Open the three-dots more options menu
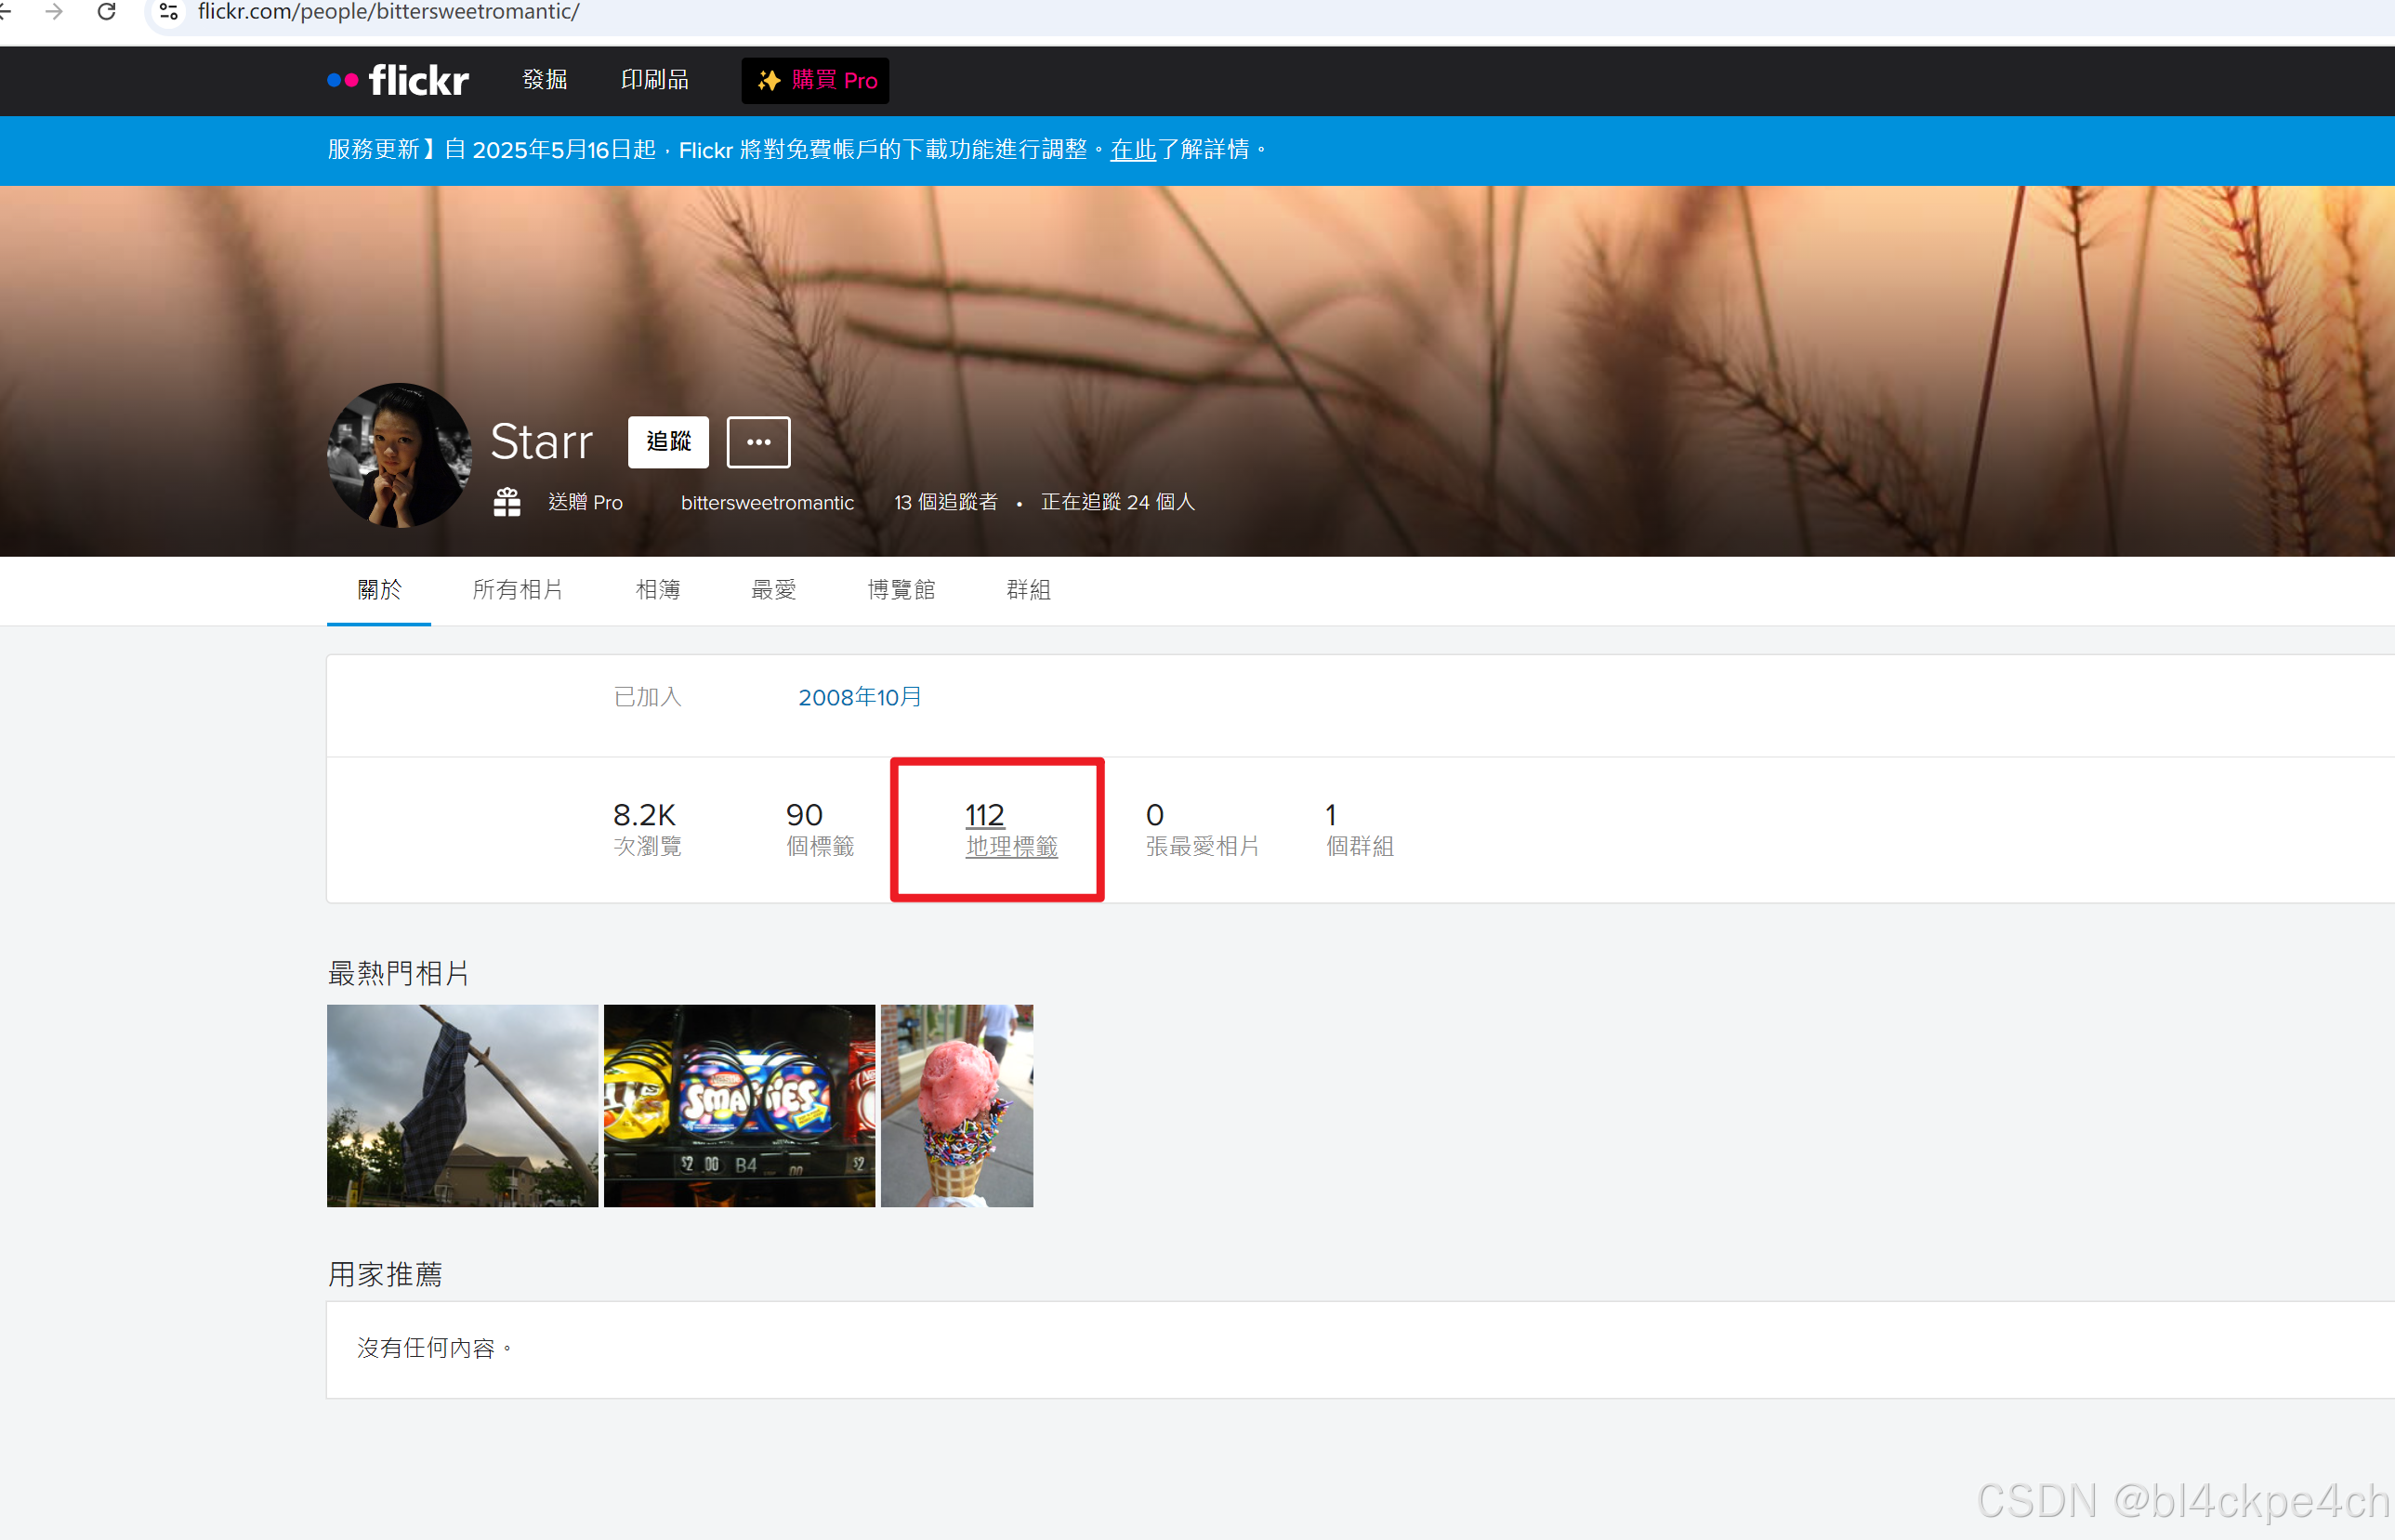2395x1540 pixels. [758, 442]
